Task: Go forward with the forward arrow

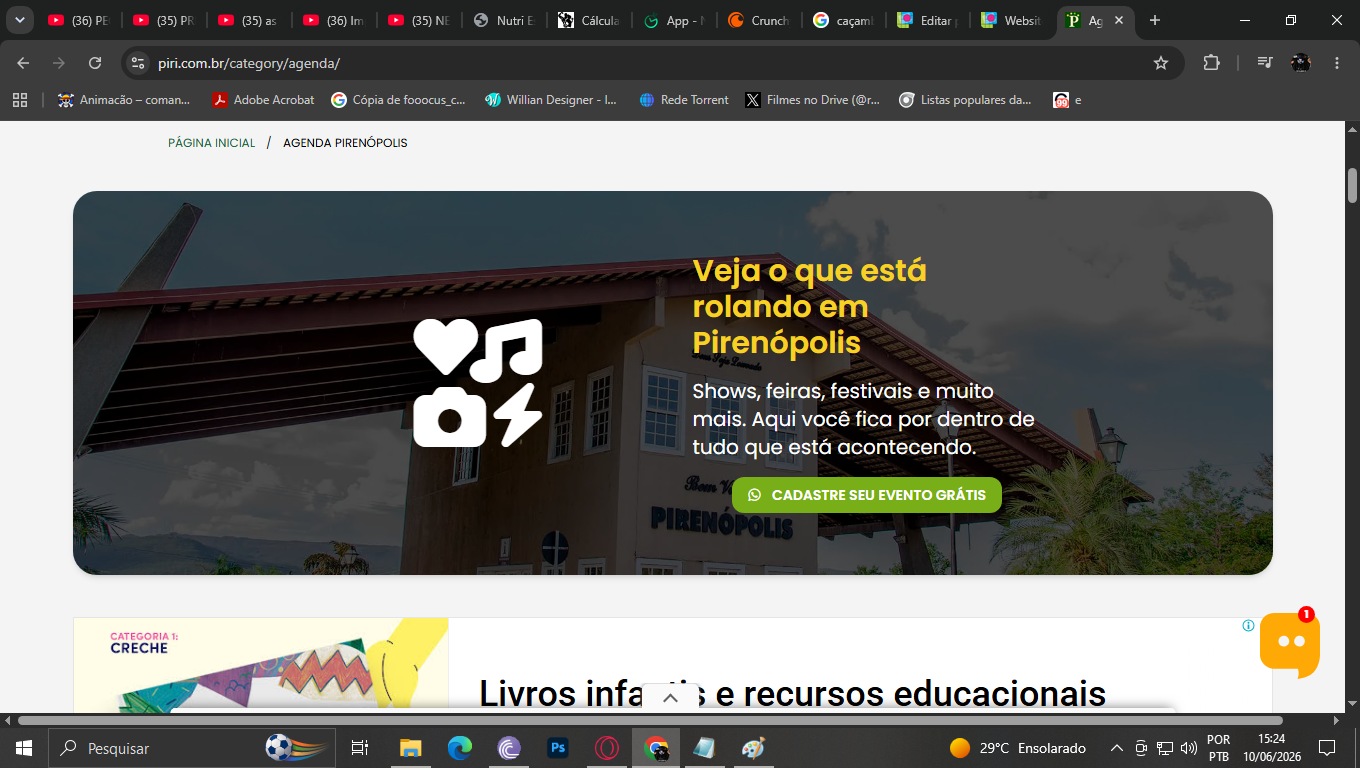Action: pyautogui.click(x=59, y=63)
